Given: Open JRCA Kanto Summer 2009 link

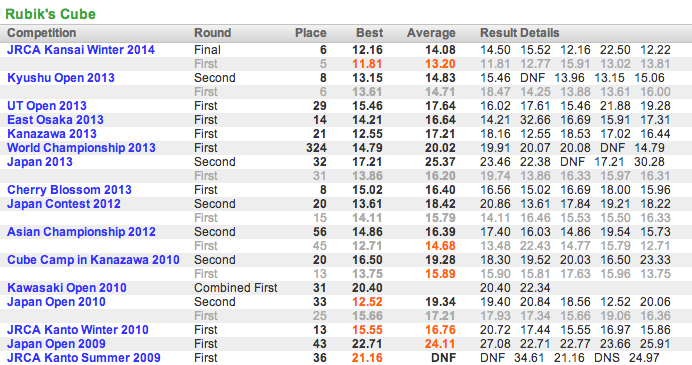Looking at the screenshot, I should (84, 358).
